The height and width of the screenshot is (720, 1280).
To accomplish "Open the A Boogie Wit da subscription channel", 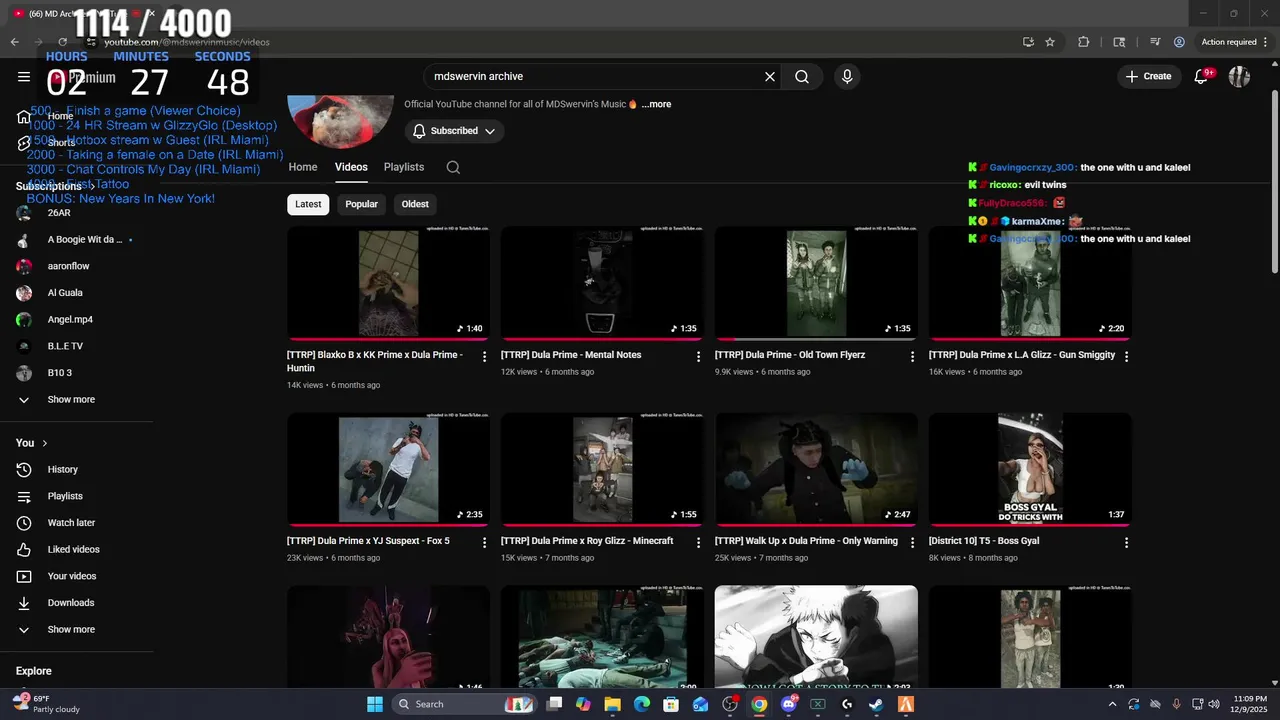I will coord(84,240).
